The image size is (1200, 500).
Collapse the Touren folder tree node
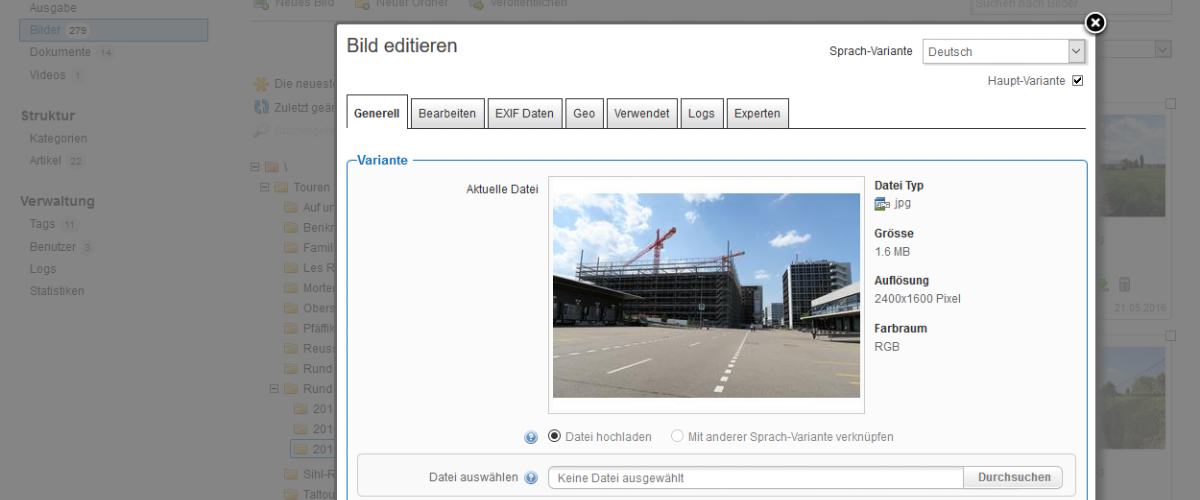pos(265,188)
